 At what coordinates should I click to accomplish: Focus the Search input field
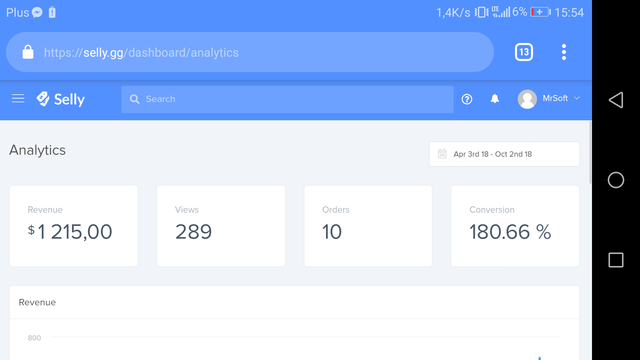point(287,99)
